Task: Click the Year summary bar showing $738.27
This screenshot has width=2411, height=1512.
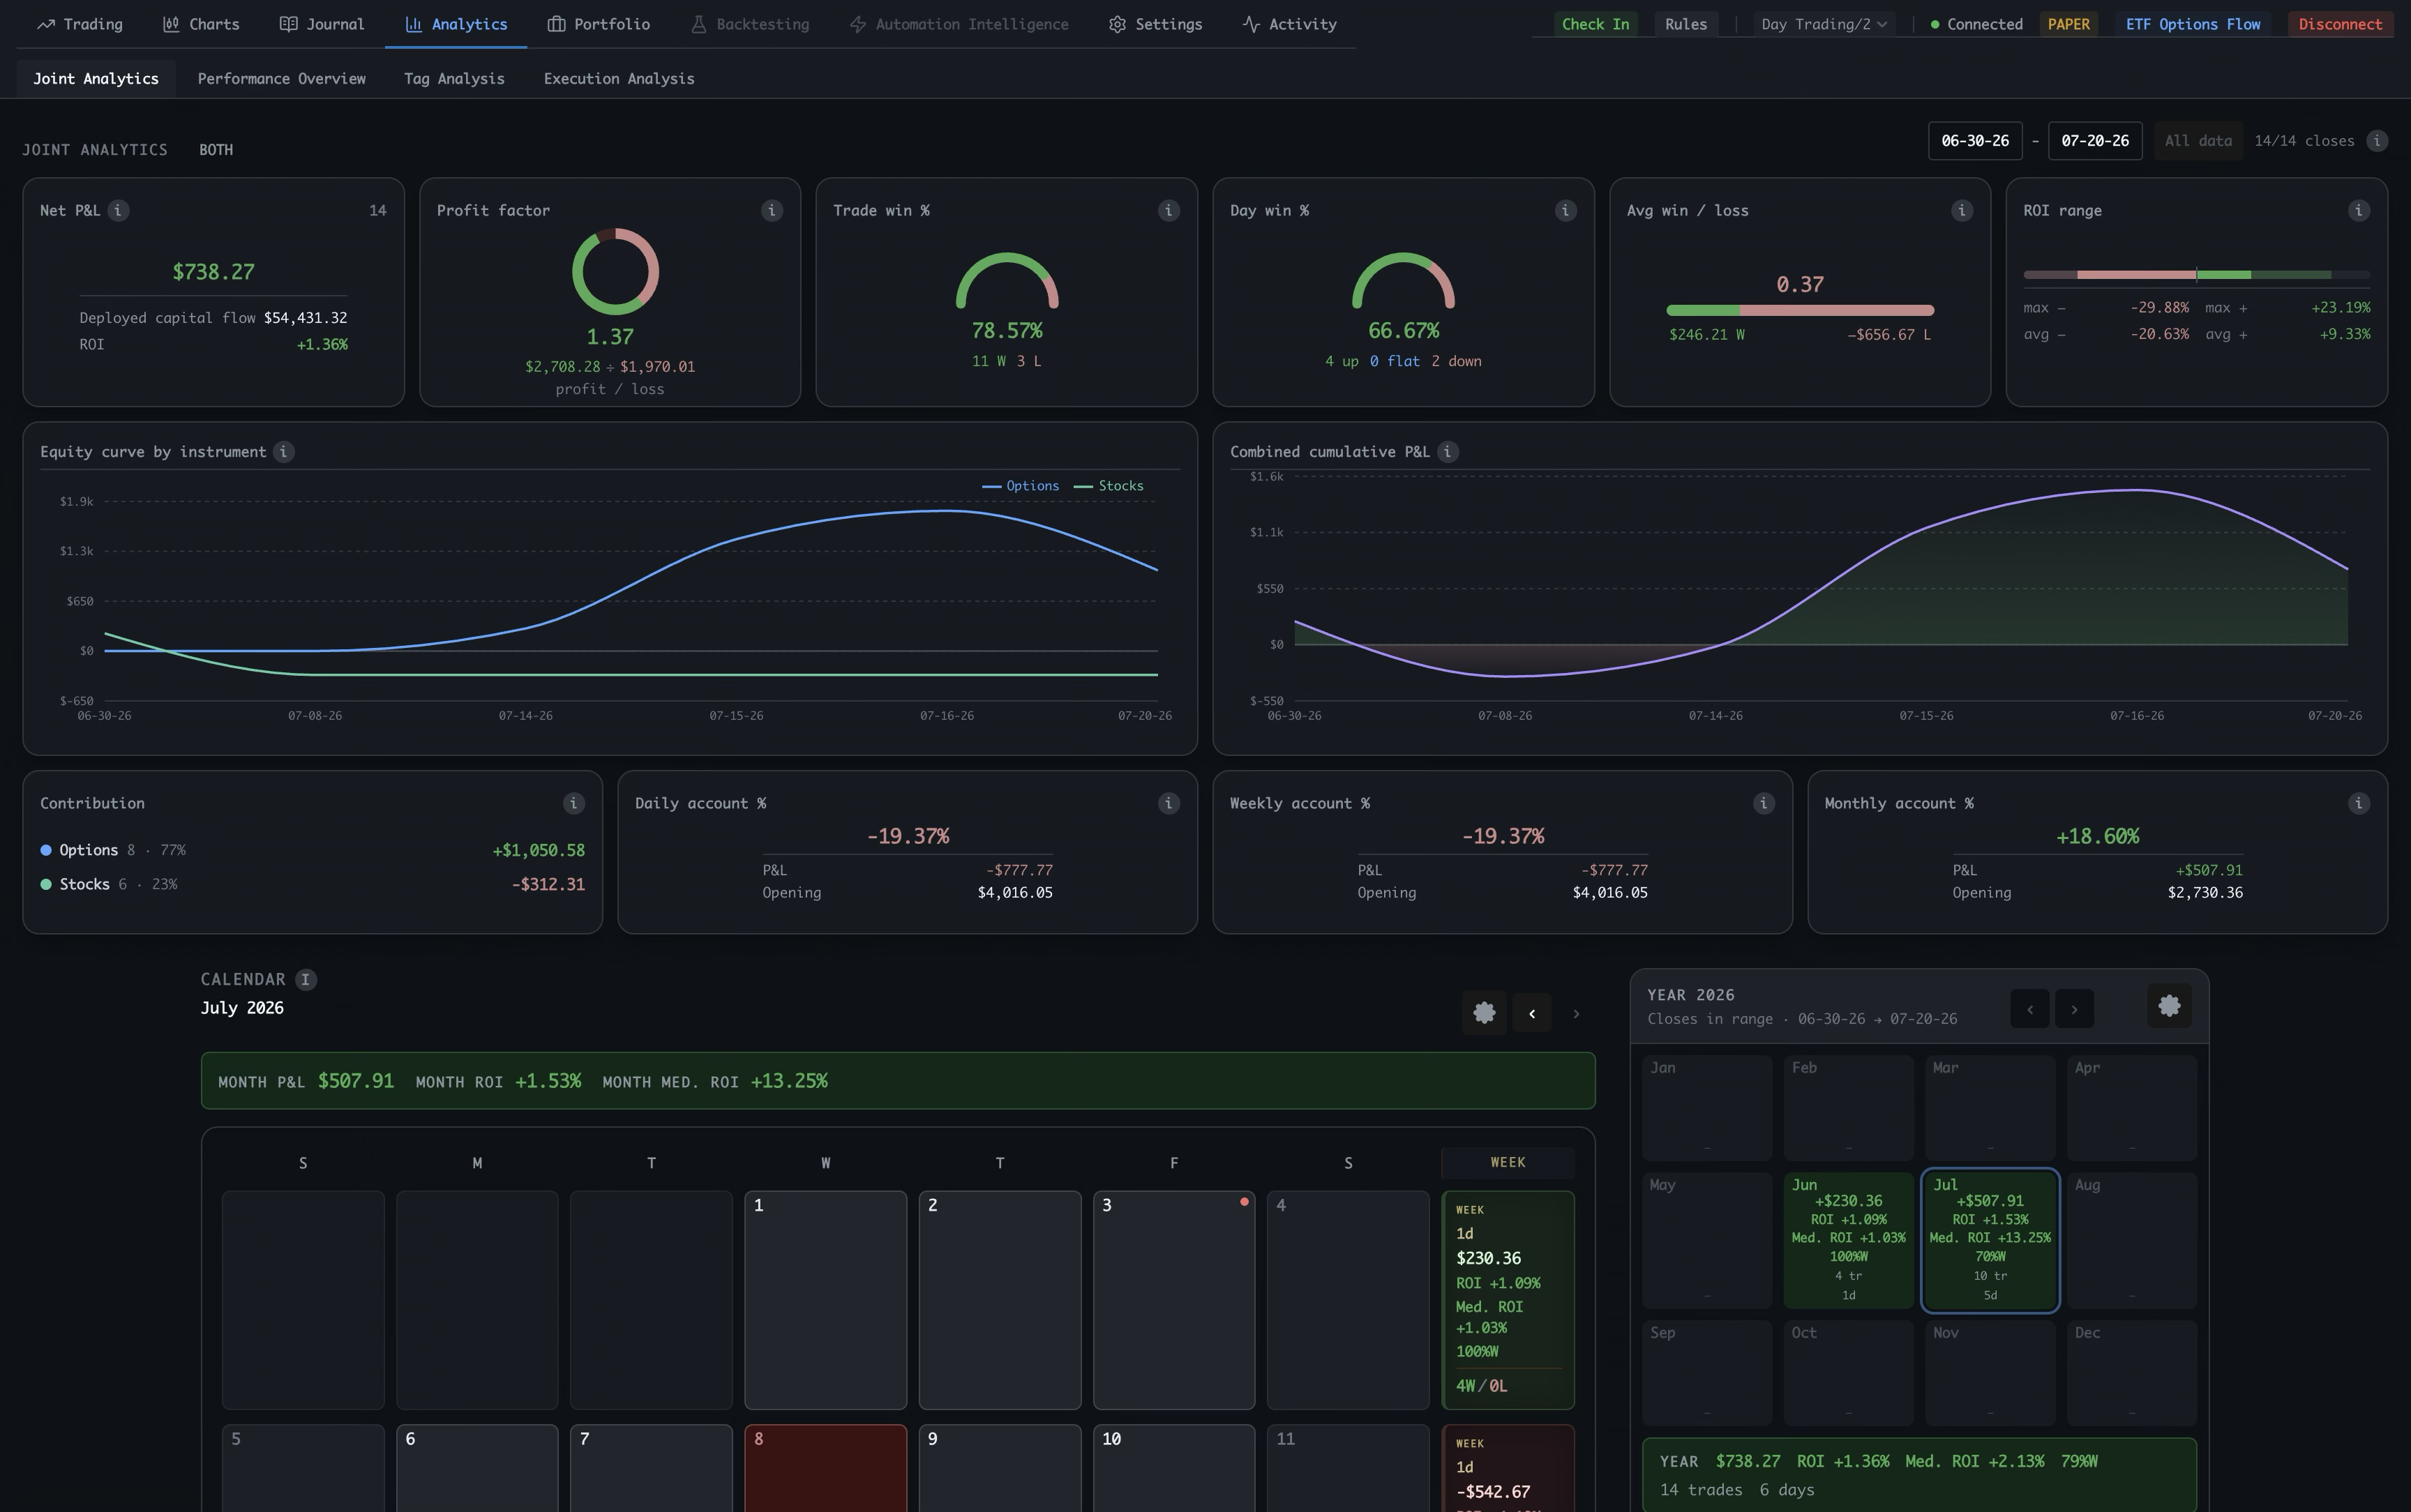Action: 1919,1474
